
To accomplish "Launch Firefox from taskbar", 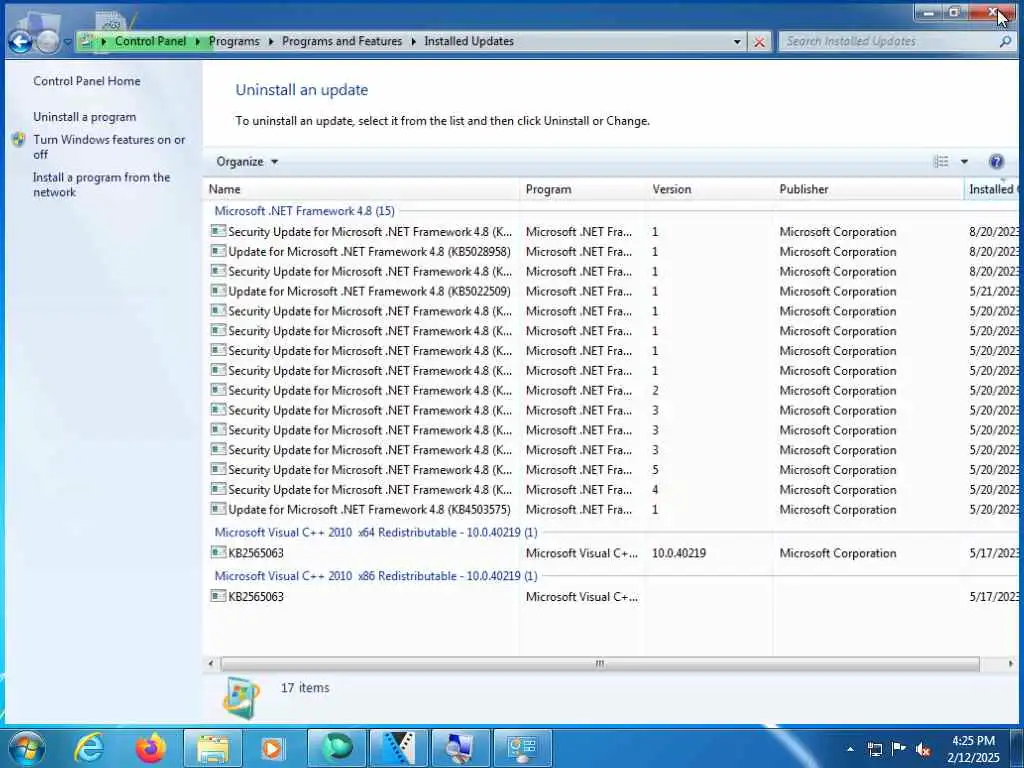I will [151, 748].
